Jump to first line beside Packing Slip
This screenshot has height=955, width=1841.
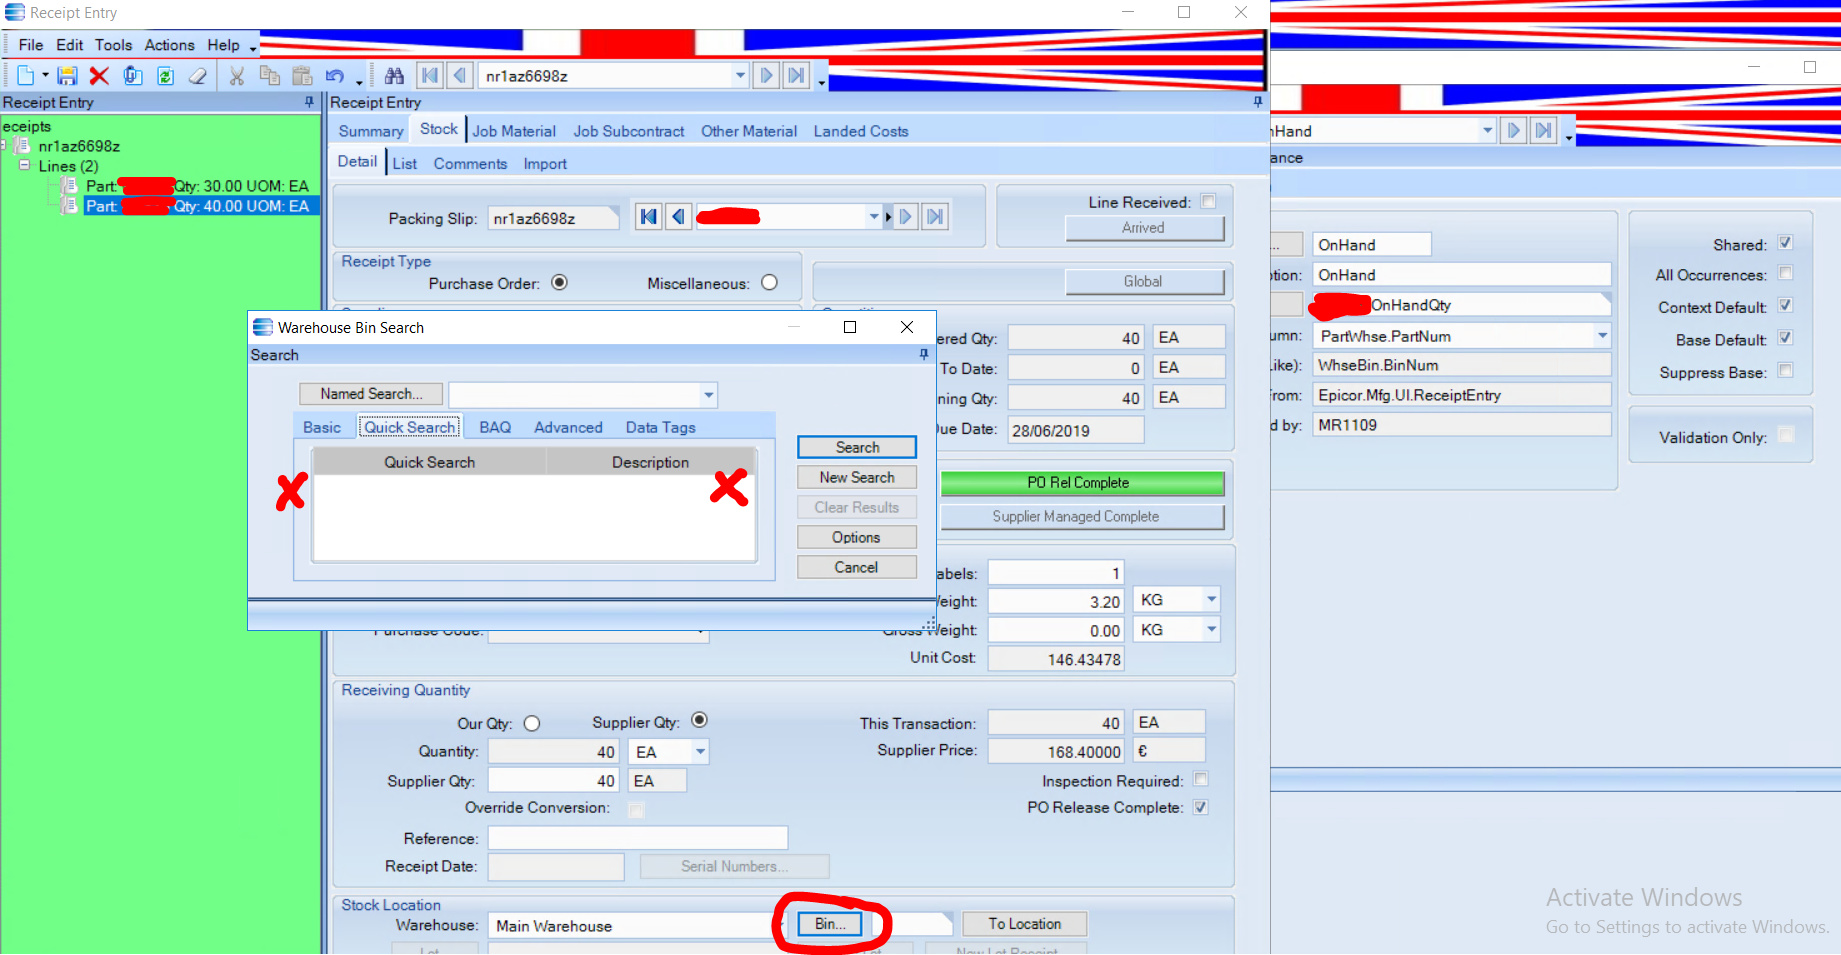click(x=649, y=217)
